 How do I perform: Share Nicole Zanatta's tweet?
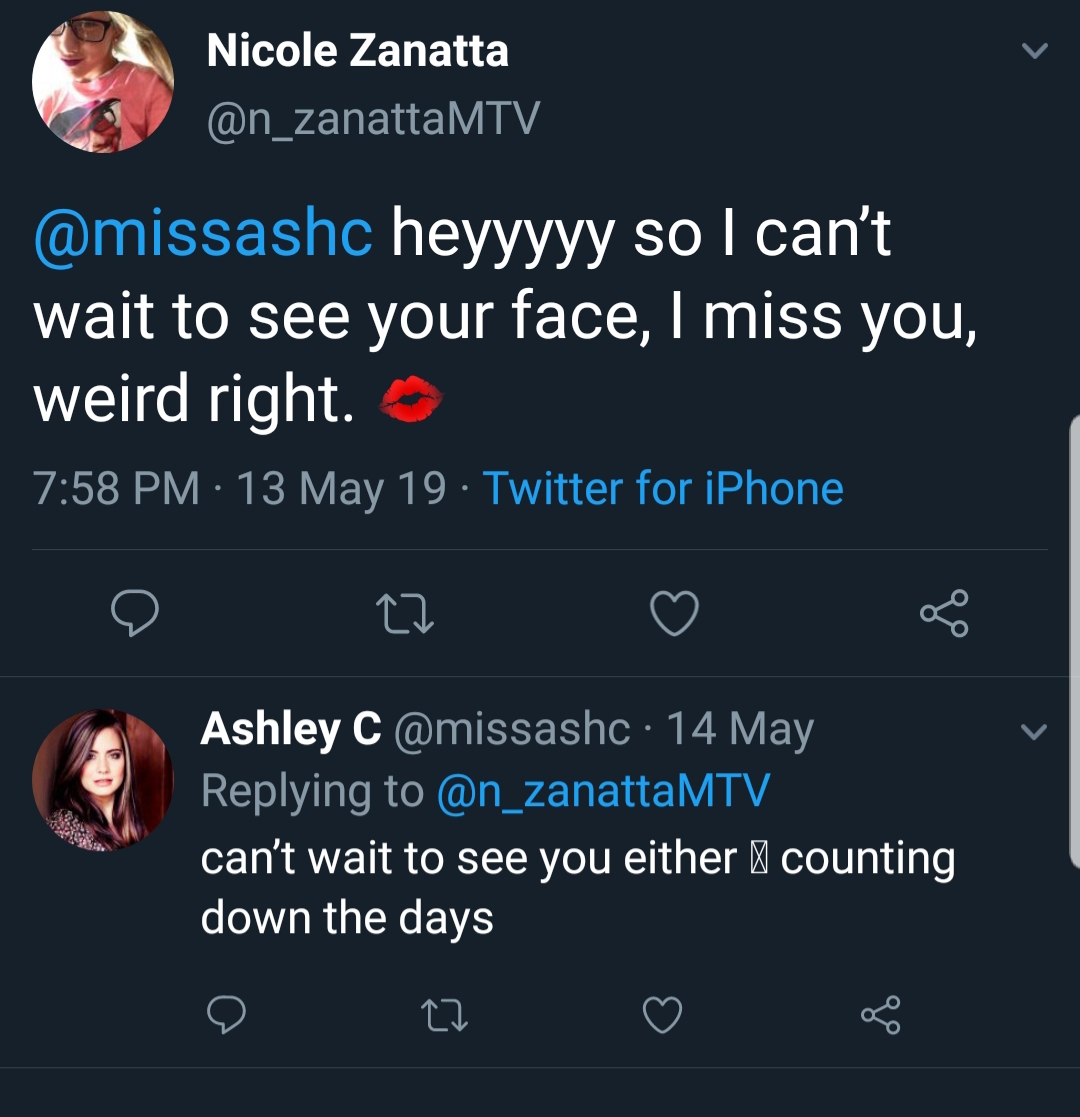click(944, 613)
